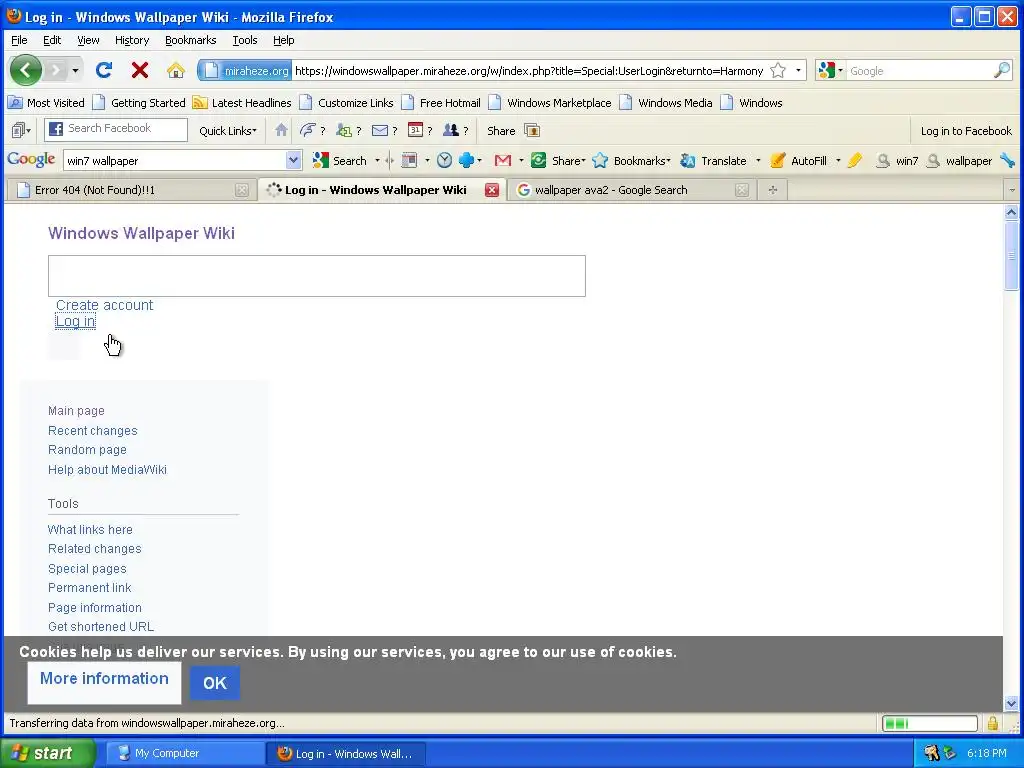Click the Google logo on Google Toolbar
Screen dimensions: 1024x768
pos(31,160)
